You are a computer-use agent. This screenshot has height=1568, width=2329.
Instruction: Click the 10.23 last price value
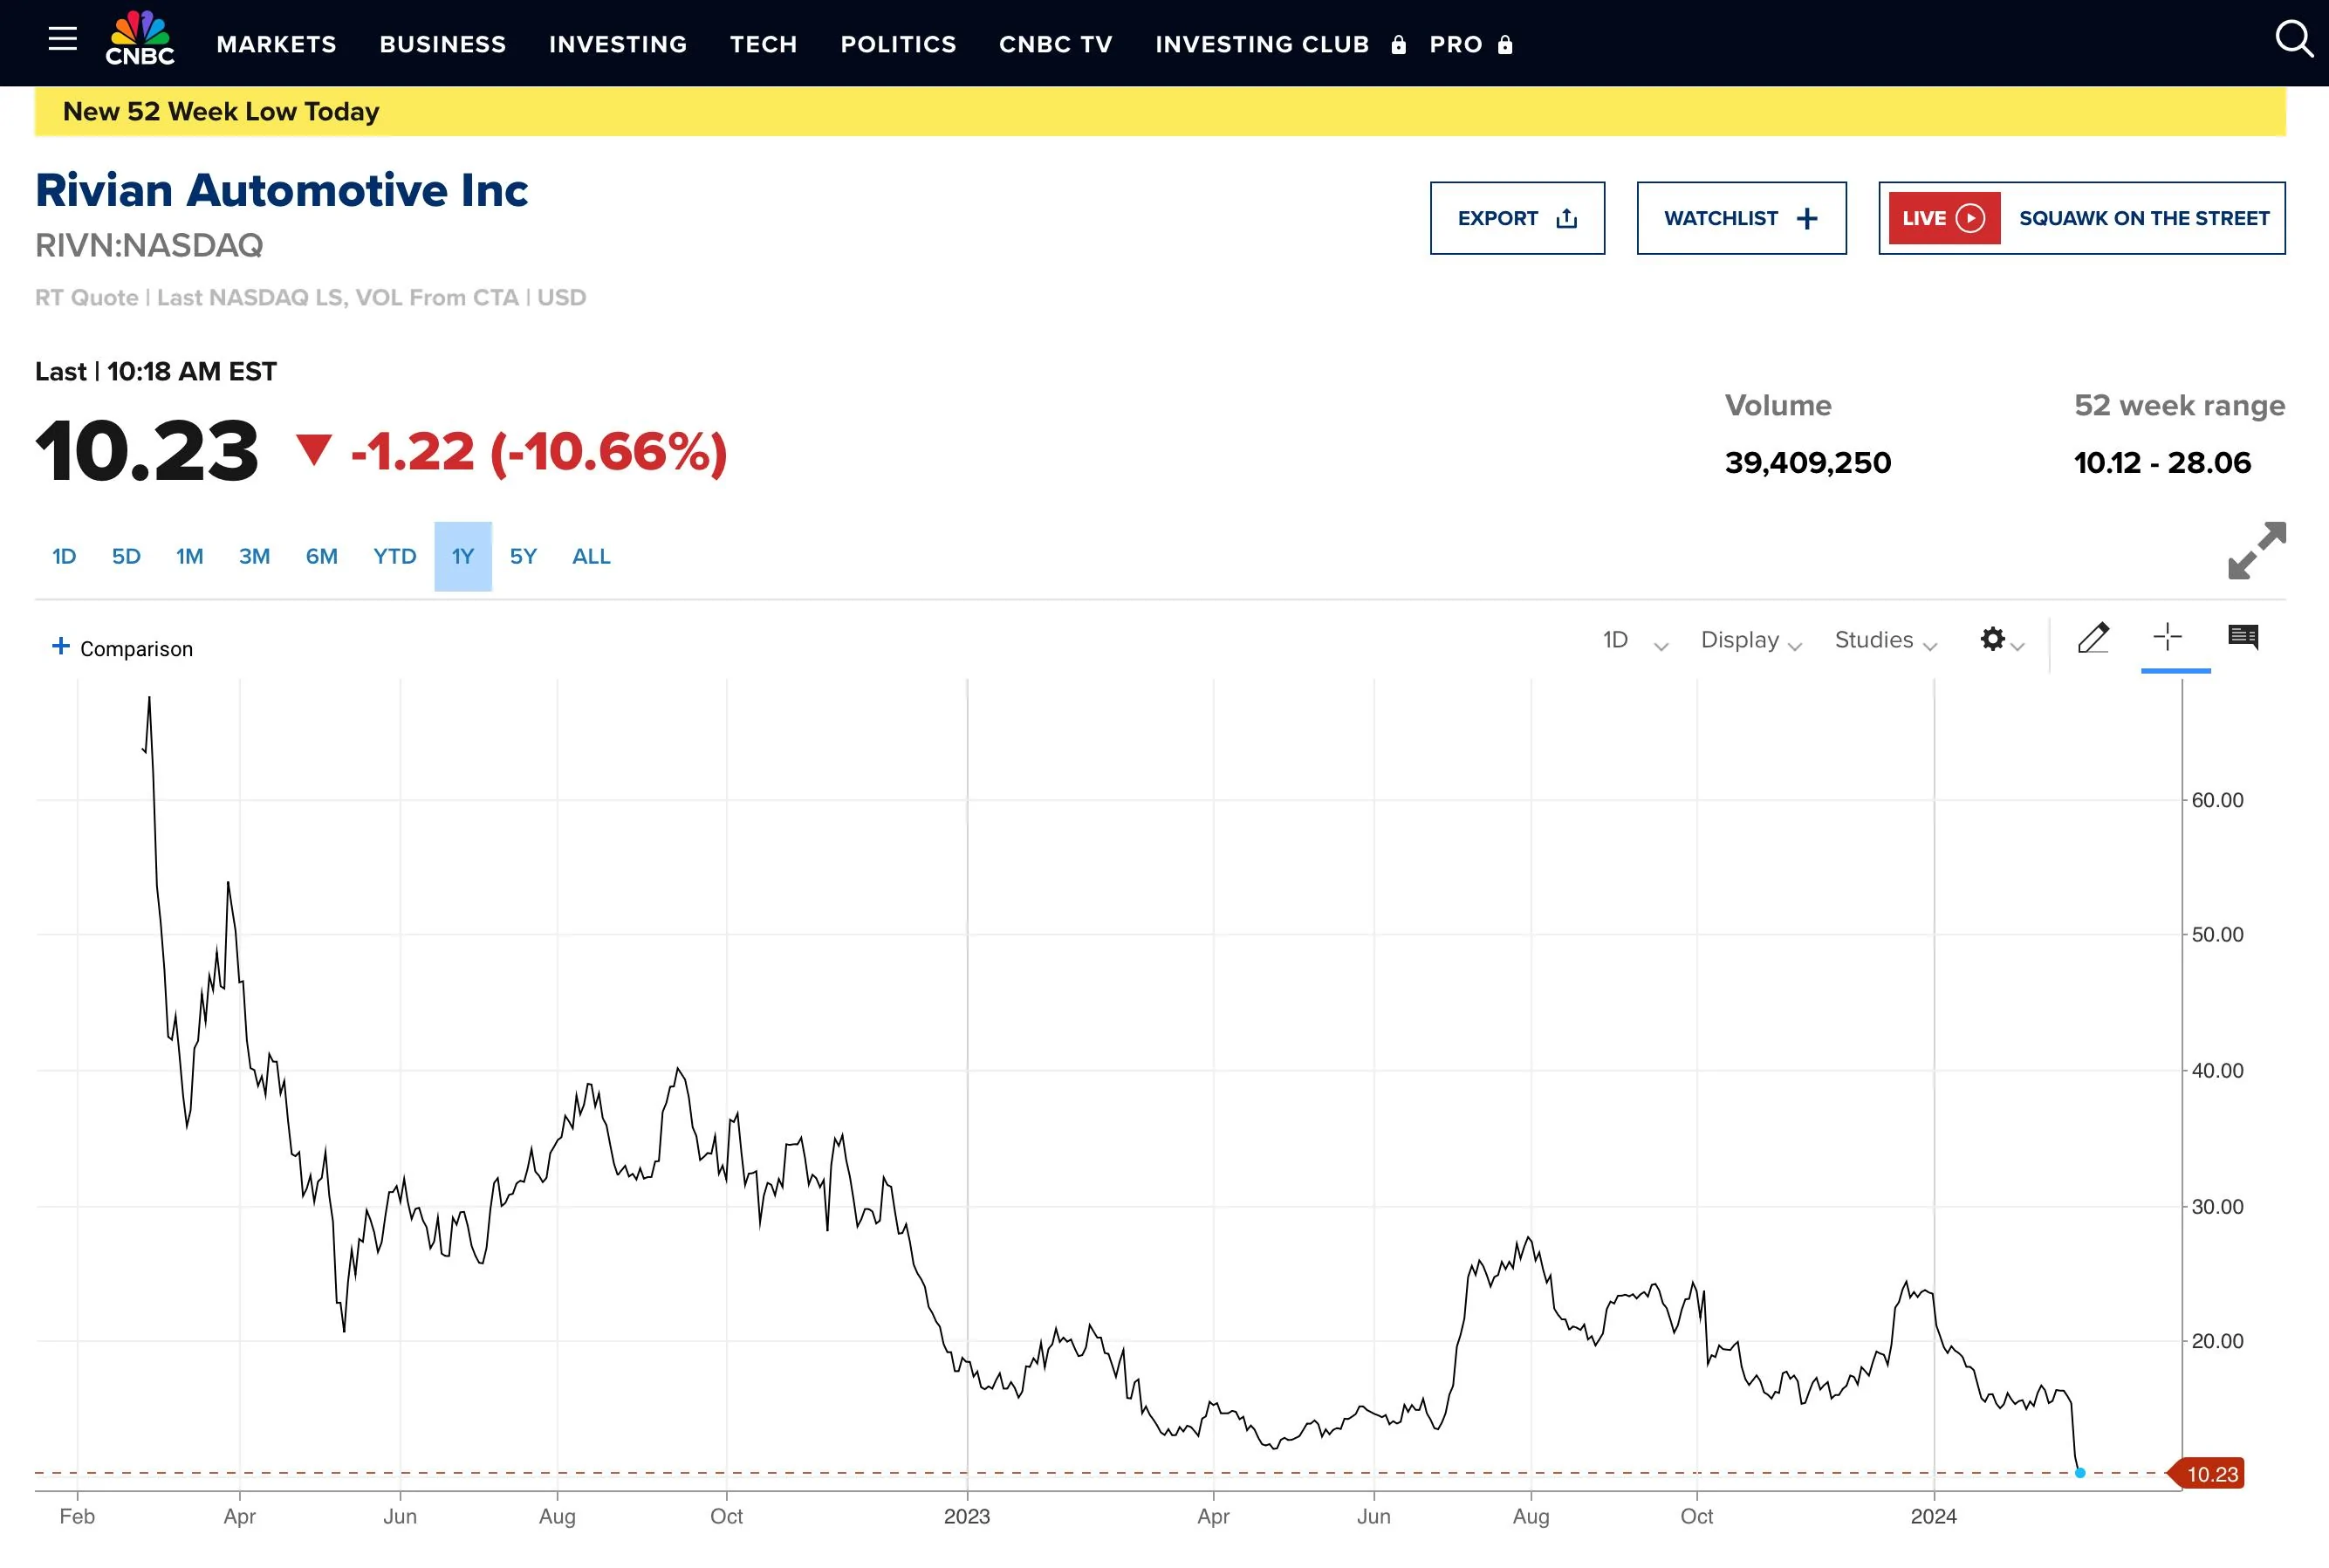coord(147,451)
